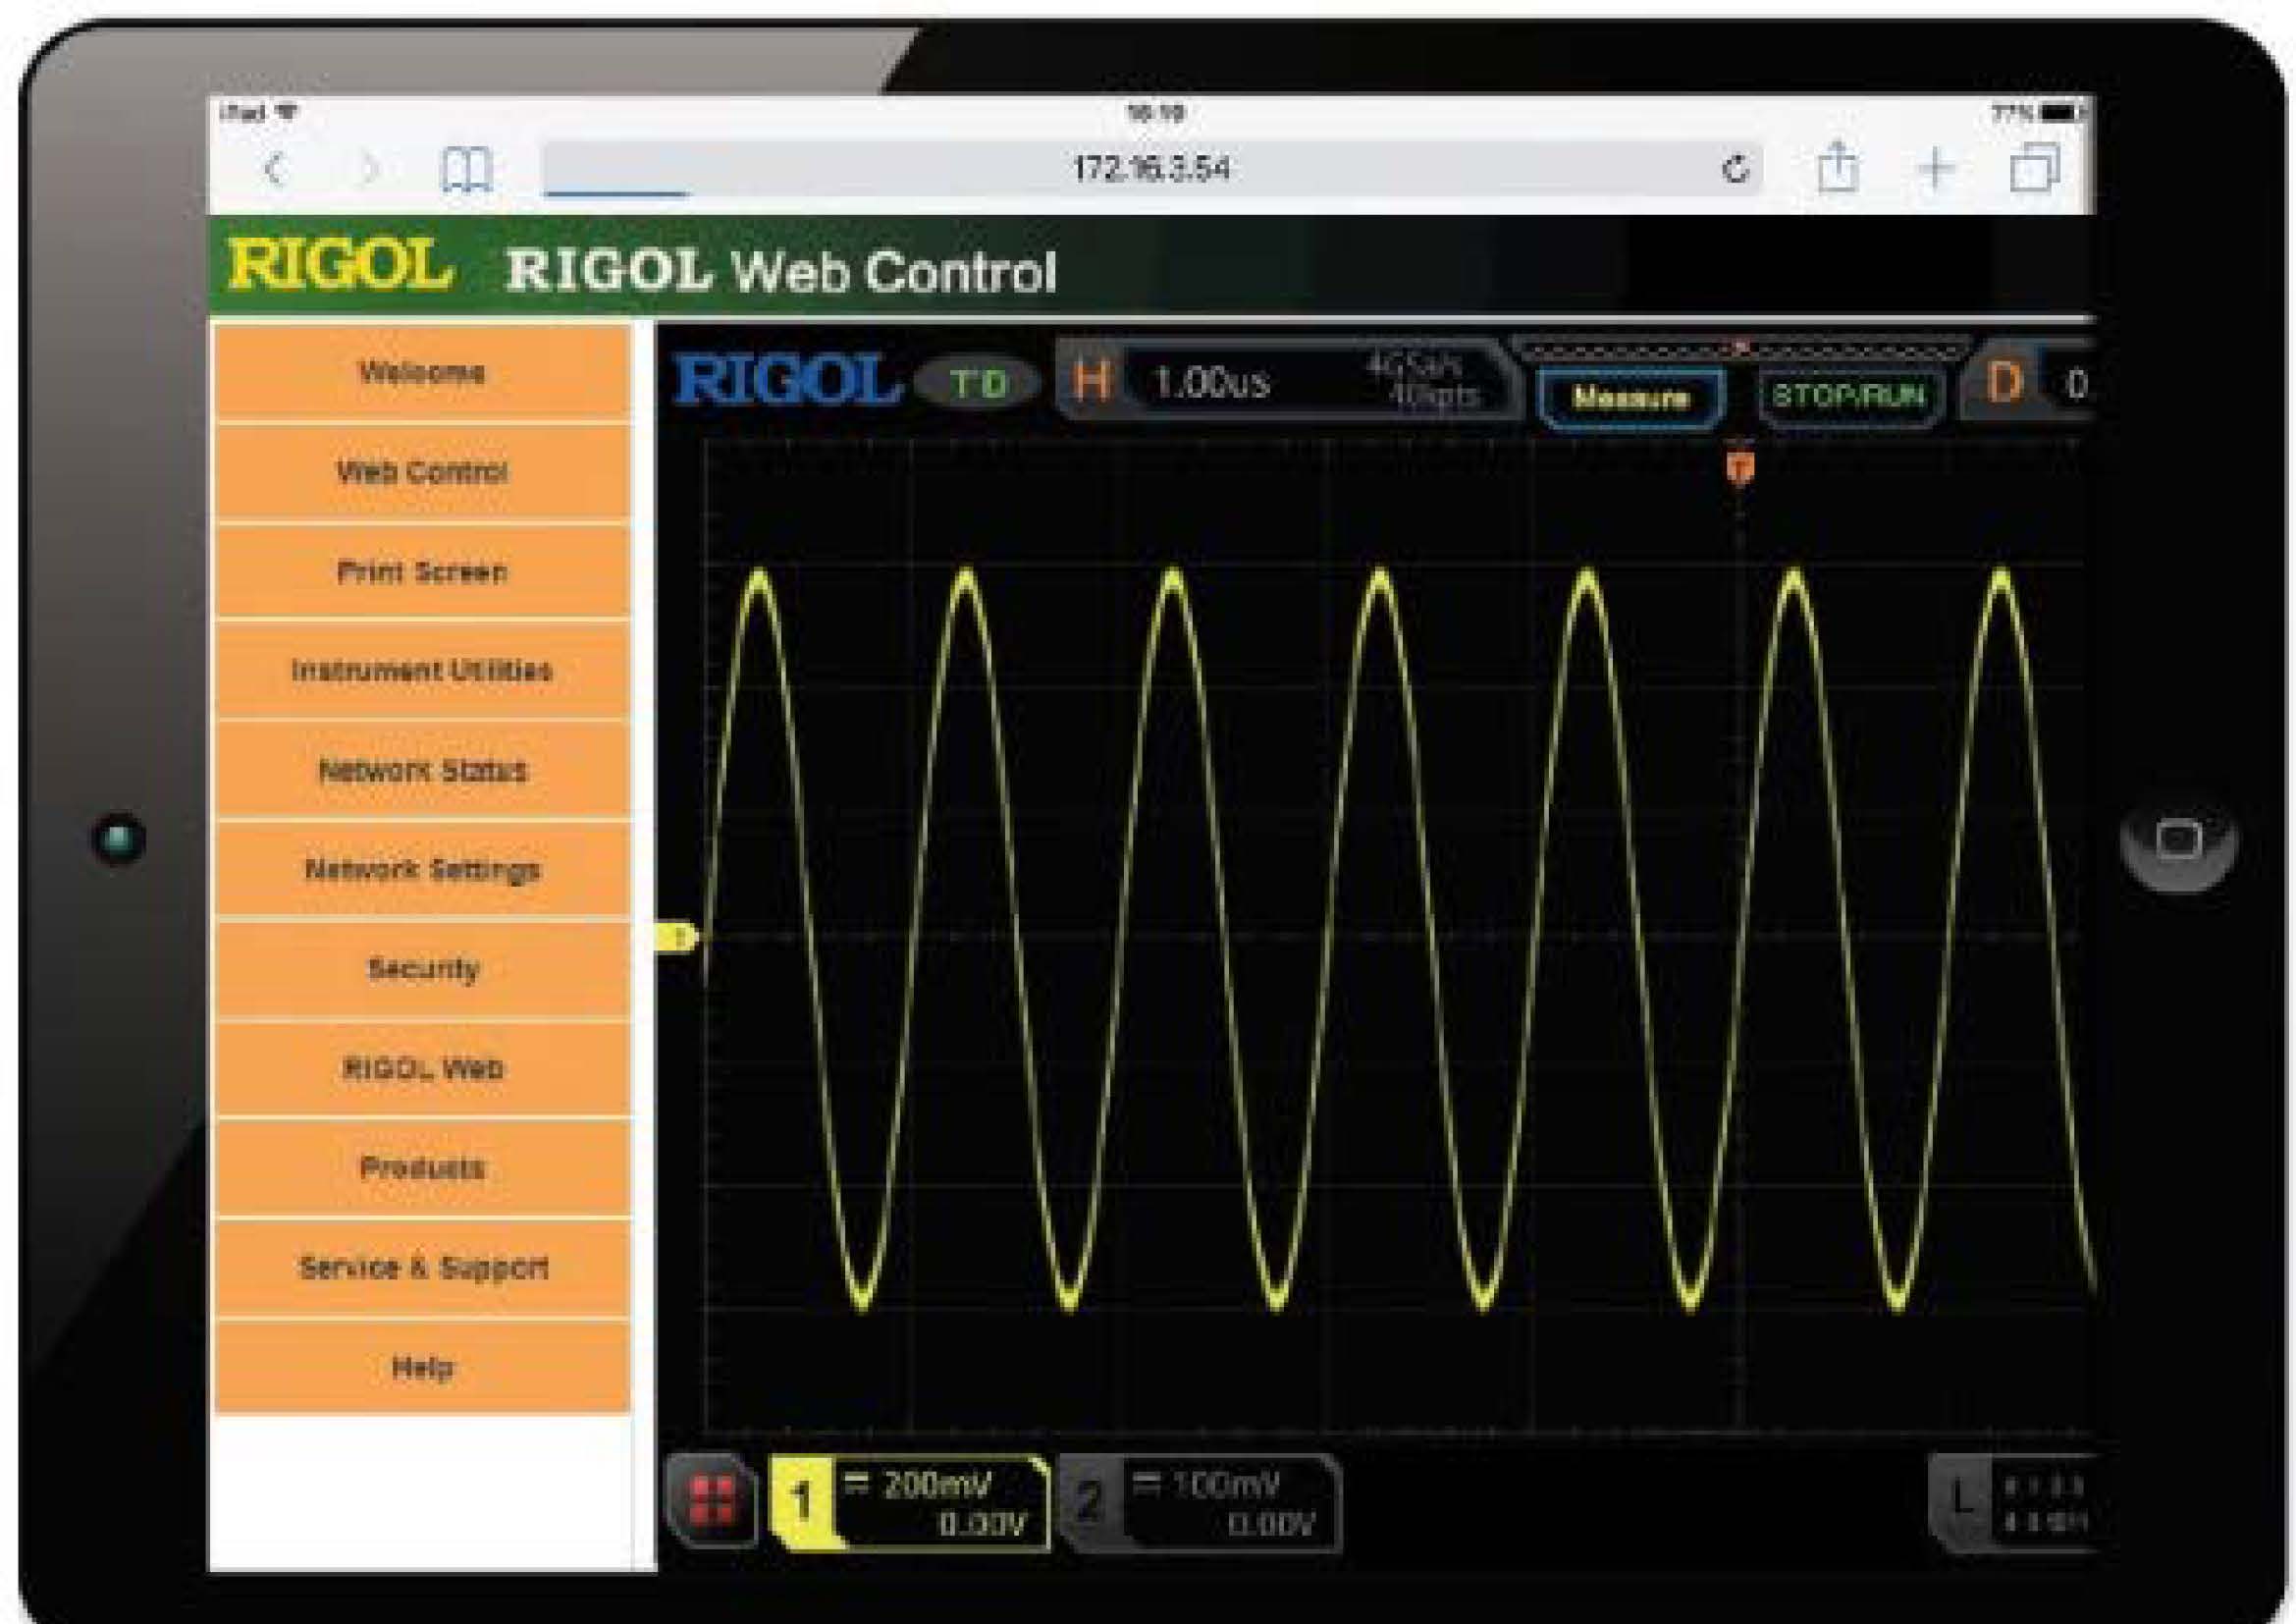Viewport: 2296px width, 1624px height.
Task: Click the orange trigger position marker
Action: (x=1741, y=466)
